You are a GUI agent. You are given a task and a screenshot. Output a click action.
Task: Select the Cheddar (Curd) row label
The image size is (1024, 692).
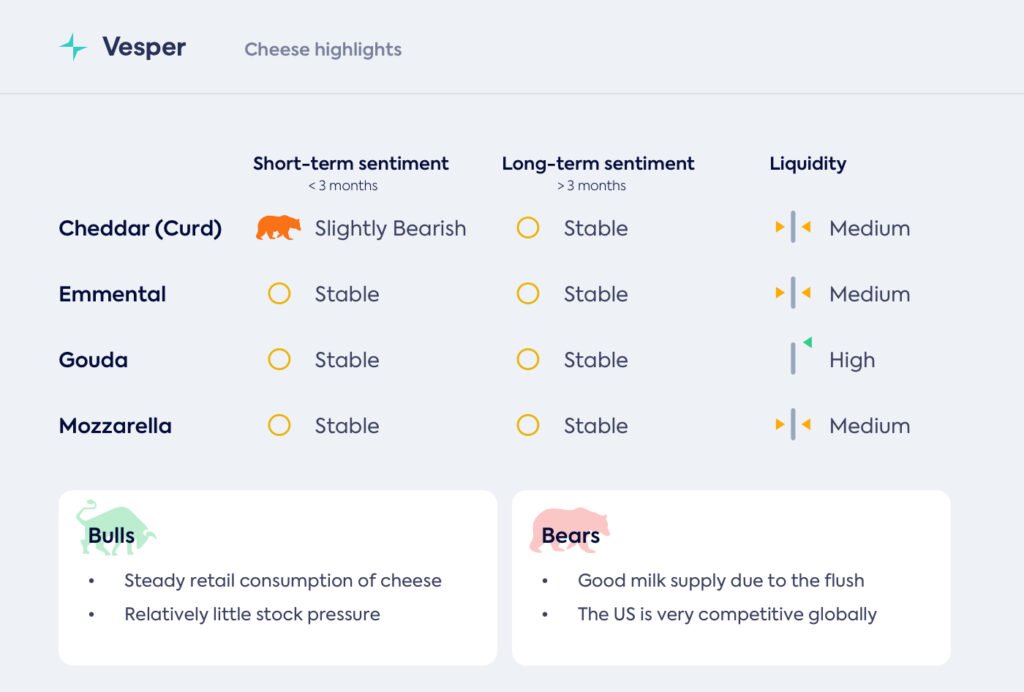click(140, 228)
